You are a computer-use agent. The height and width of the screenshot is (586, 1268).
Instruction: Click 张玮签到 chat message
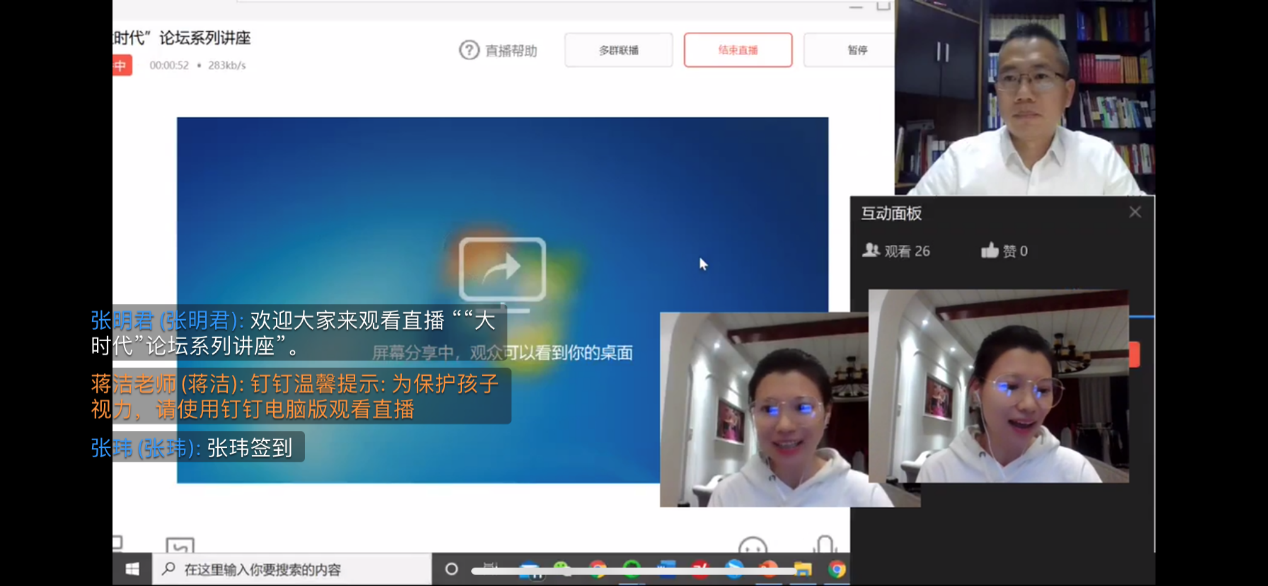coord(197,447)
